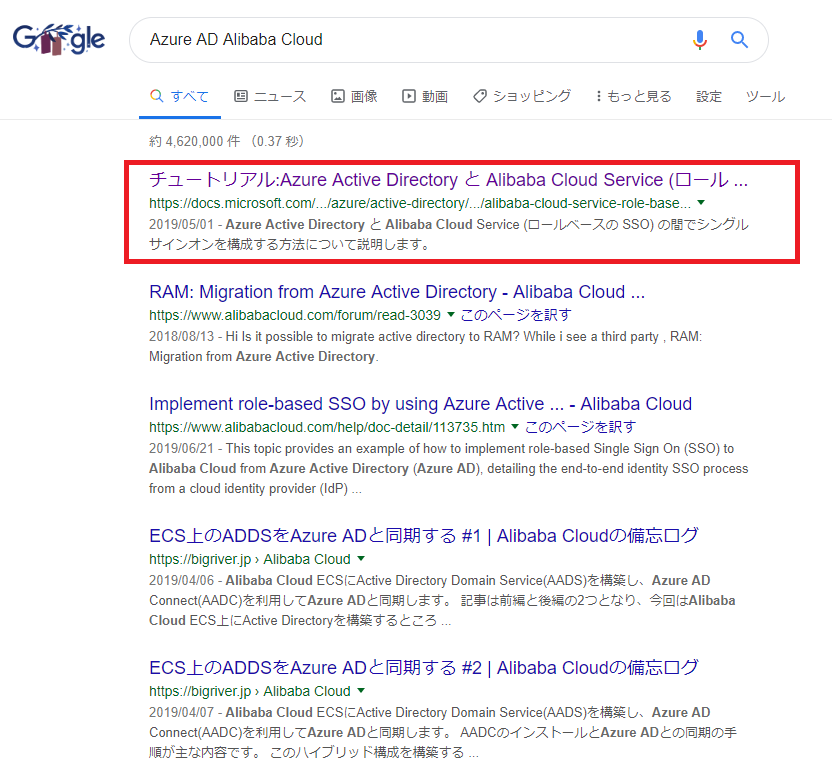Expand dropdown arrow next to forum/read-3039 URL

[450, 315]
